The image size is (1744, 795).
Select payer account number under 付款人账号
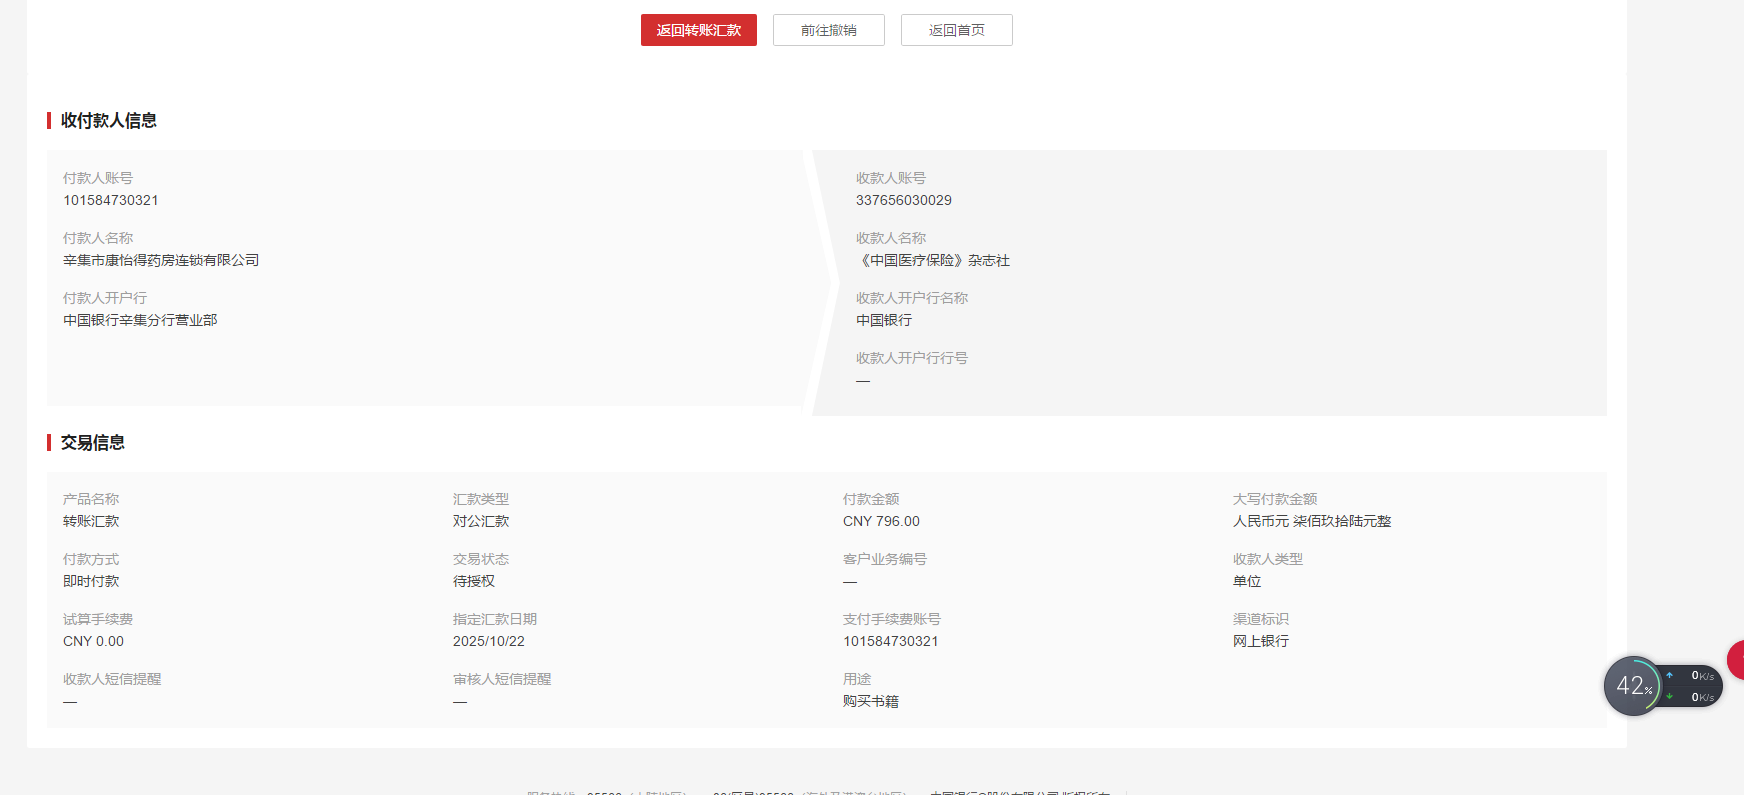click(x=111, y=200)
